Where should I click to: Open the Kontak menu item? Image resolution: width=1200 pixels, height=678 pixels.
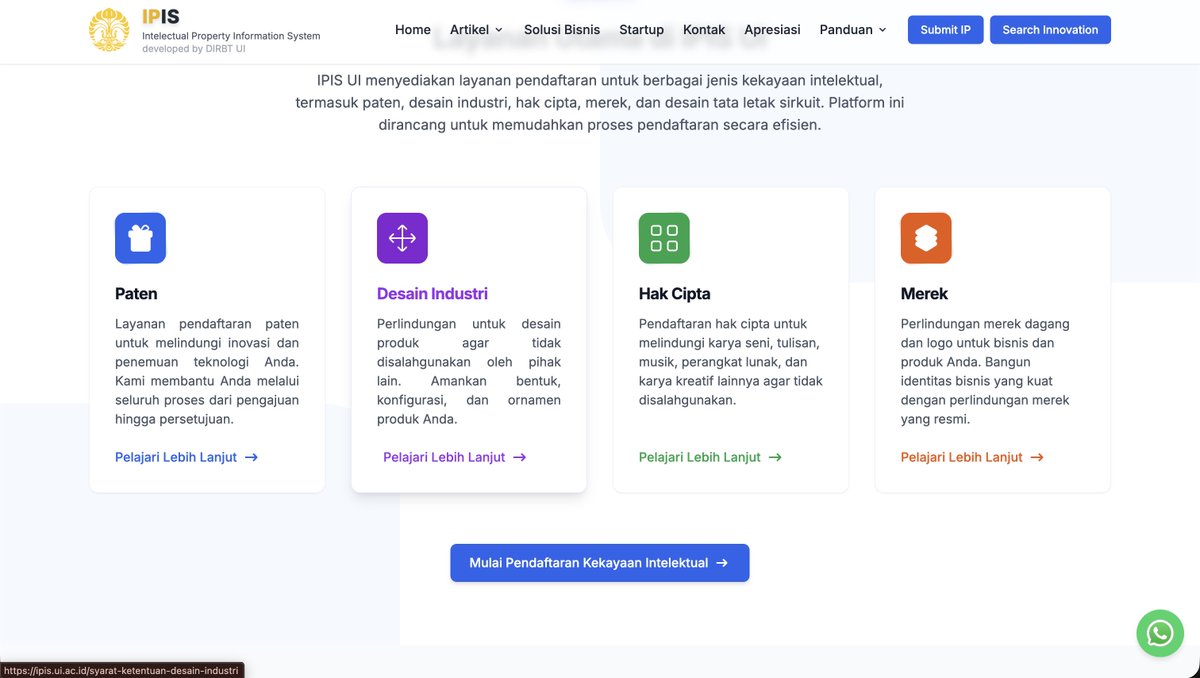pyautogui.click(x=704, y=30)
